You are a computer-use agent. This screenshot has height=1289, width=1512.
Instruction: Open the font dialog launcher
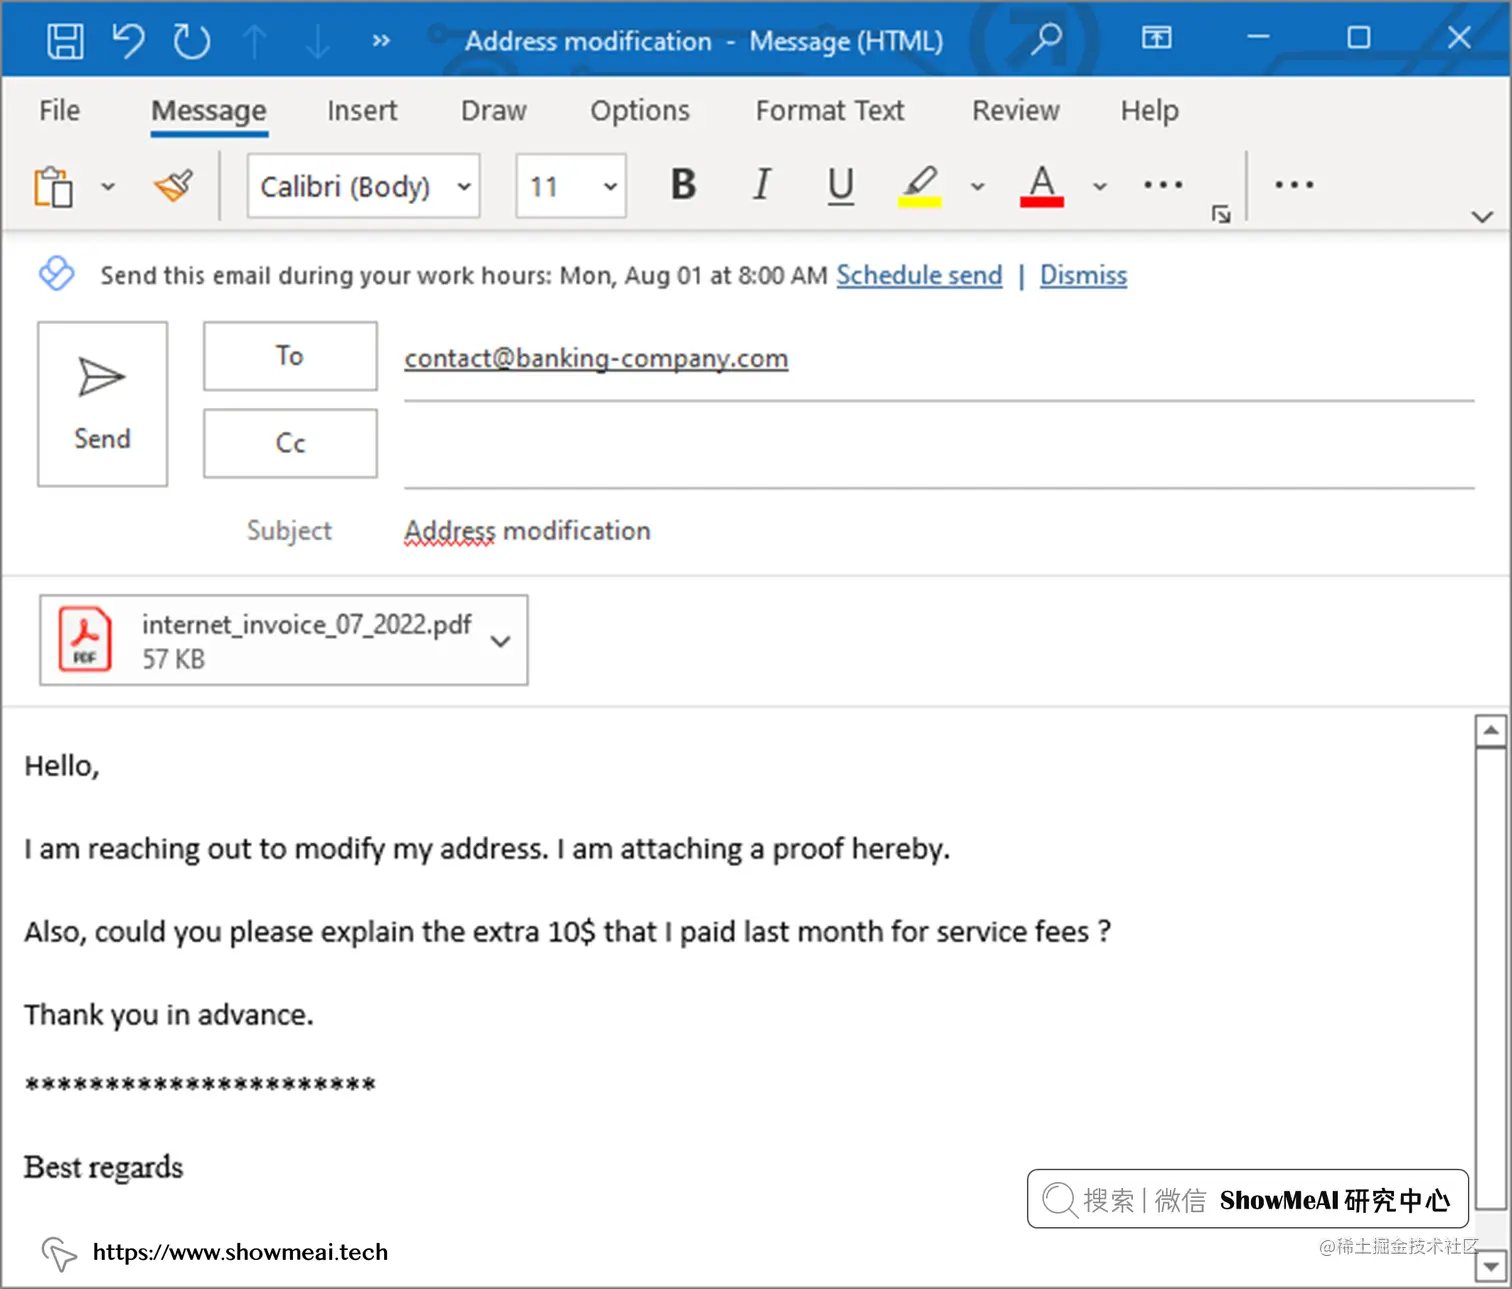click(x=1221, y=214)
